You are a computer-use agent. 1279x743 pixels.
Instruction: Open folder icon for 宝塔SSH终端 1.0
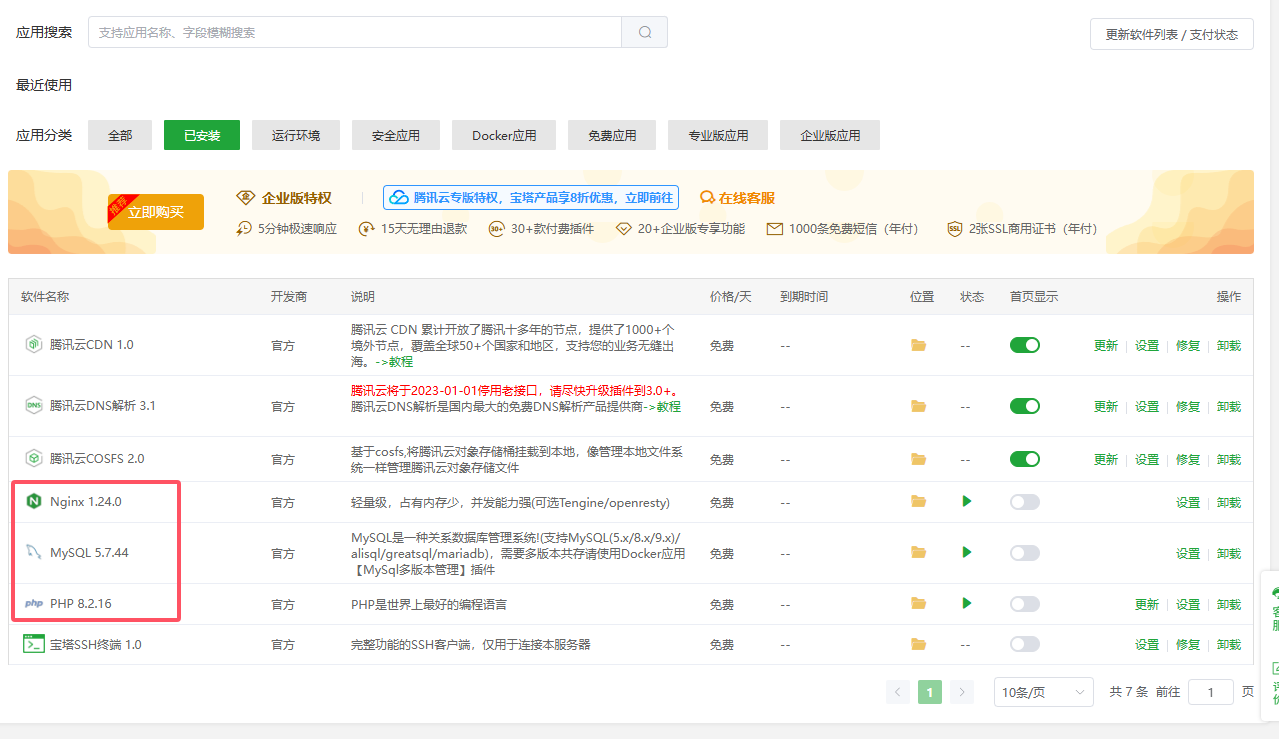pyautogui.click(x=918, y=644)
